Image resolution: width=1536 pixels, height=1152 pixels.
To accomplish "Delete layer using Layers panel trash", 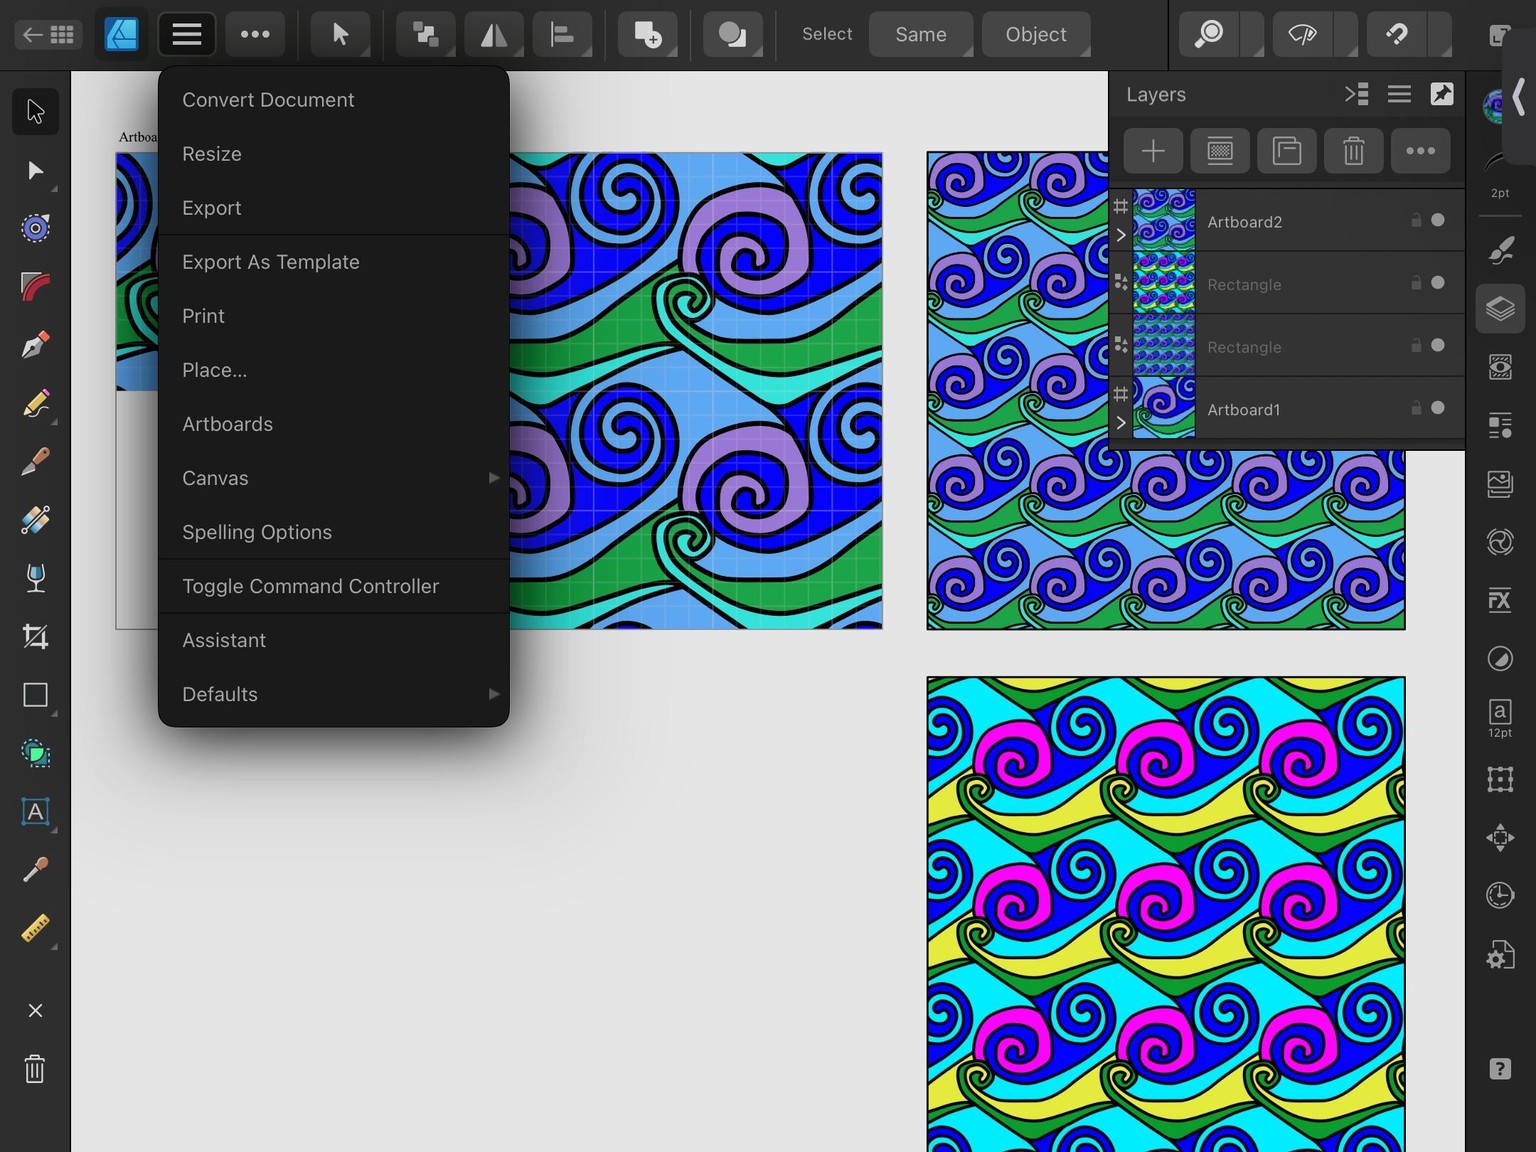I will coord(1353,151).
